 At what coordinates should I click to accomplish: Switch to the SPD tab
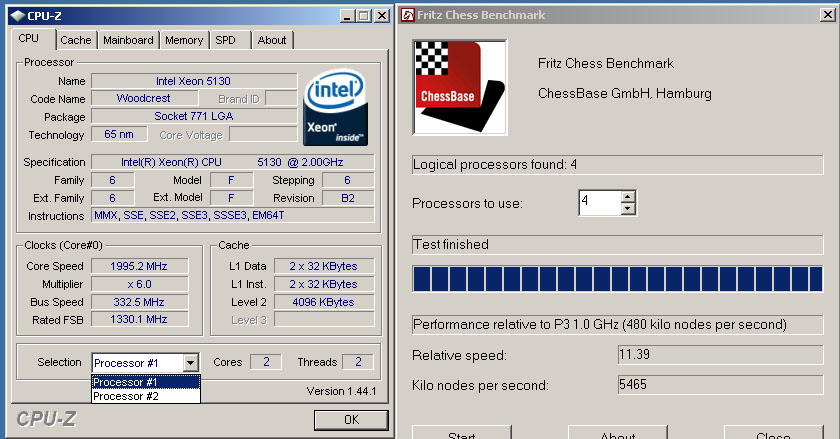coord(226,40)
